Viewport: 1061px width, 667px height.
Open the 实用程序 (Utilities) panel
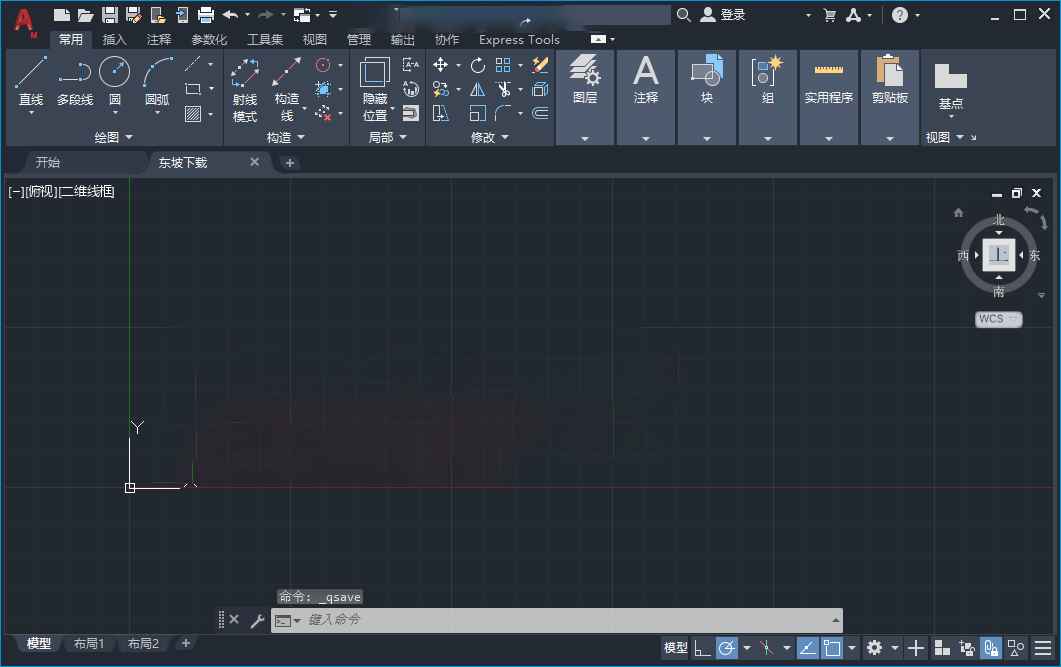(x=828, y=97)
